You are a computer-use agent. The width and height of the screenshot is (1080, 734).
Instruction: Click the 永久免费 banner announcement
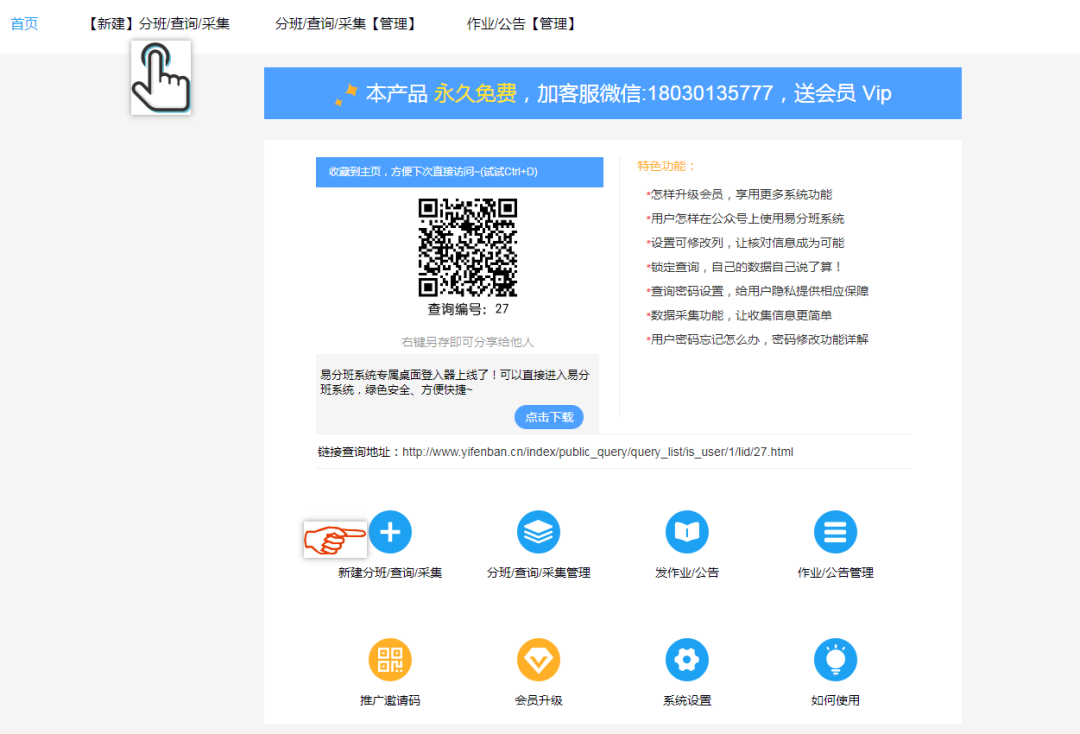pyautogui.click(x=613, y=94)
